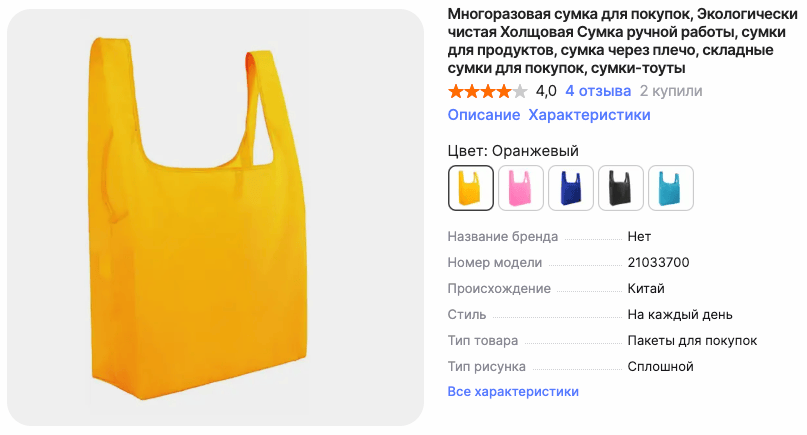Open the Характеристики link

tap(589, 115)
